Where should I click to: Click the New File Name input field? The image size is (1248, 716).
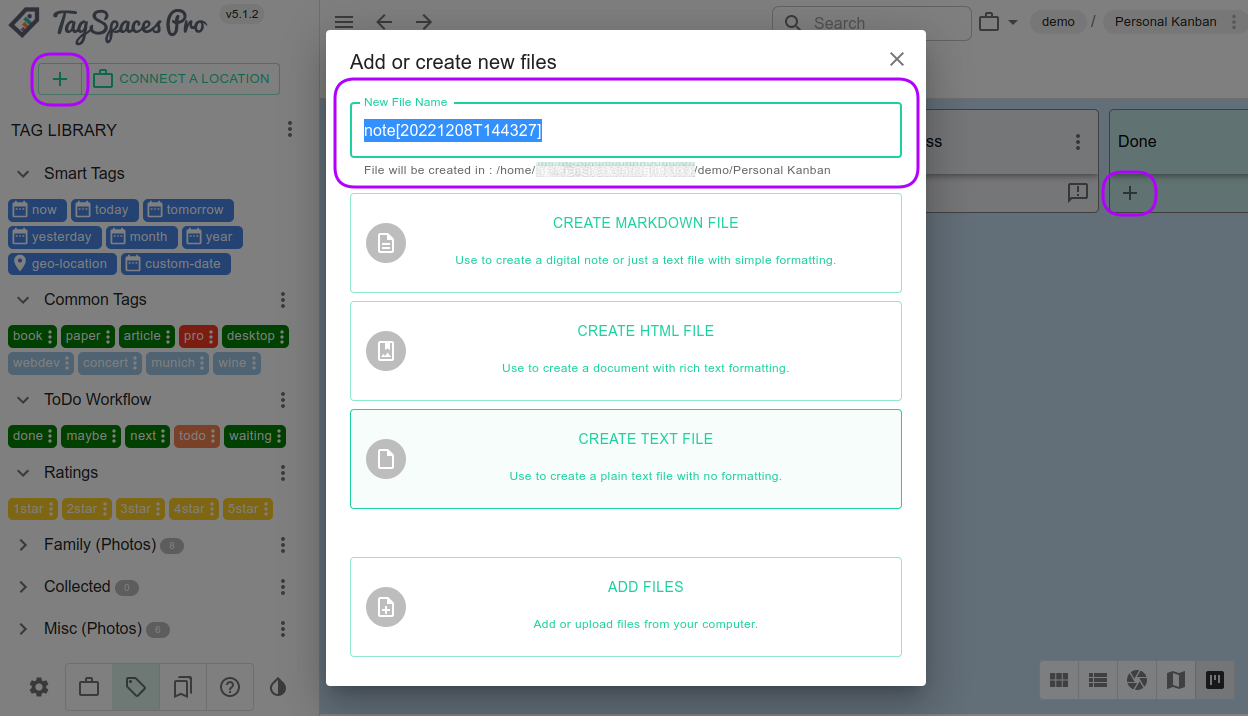[625, 128]
